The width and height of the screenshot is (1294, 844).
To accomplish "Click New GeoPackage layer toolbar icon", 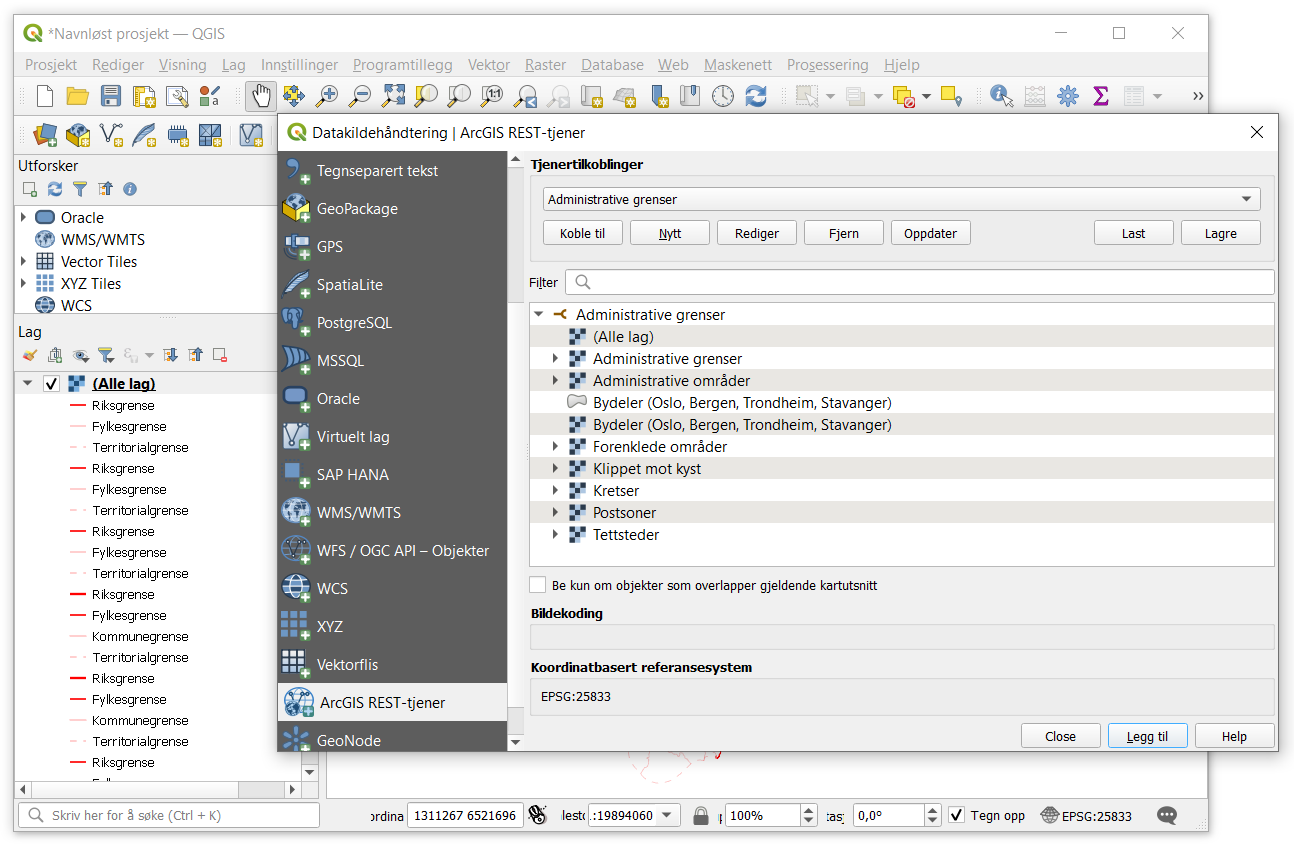I will pos(78,134).
